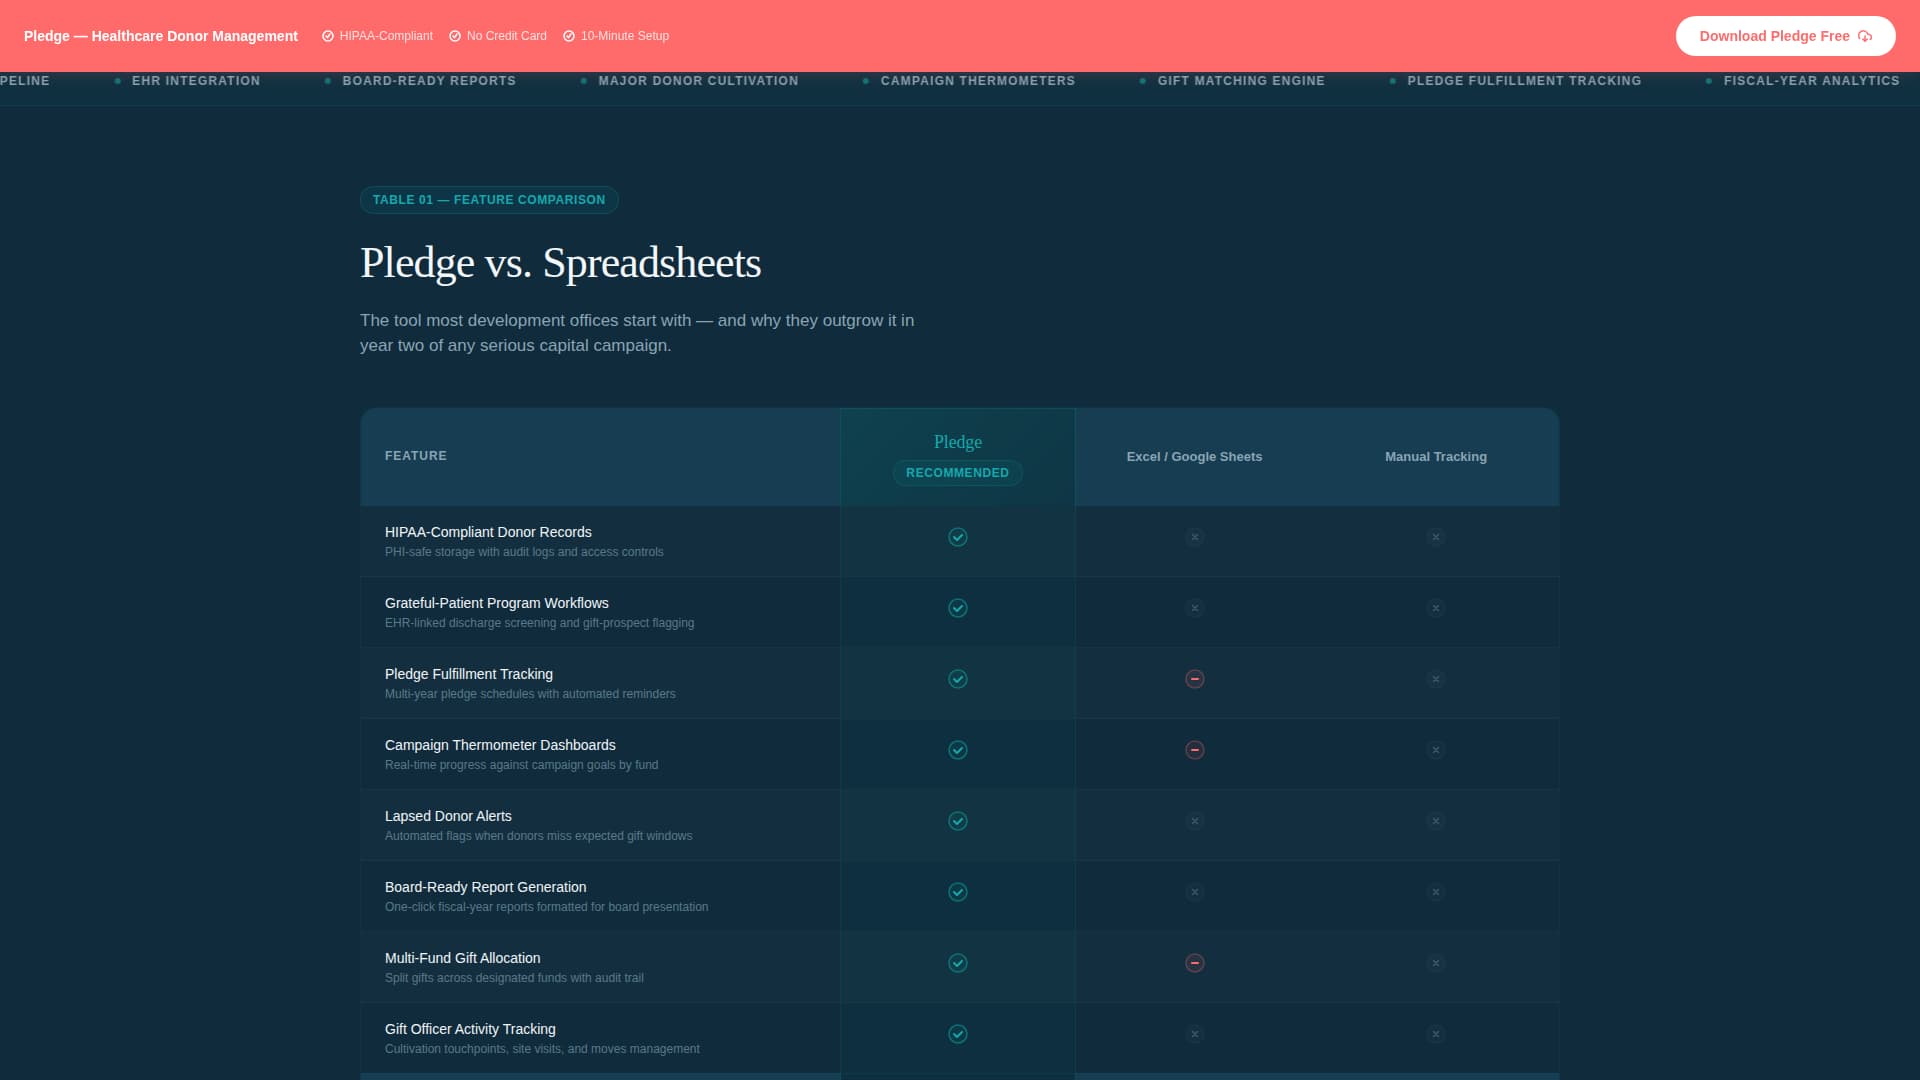Click Pledge checkmark for Grateful-Patient Program Workflows
This screenshot has width=1920, height=1080.
(958, 608)
